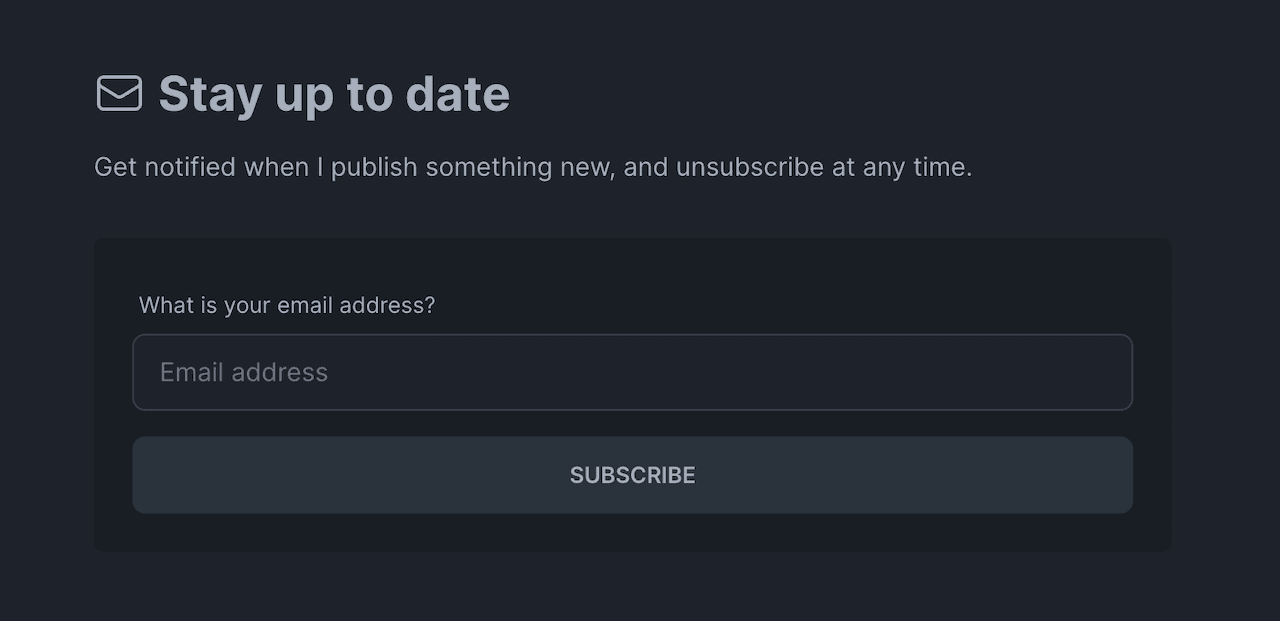The width and height of the screenshot is (1280, 621).
Task: Click "publish something new" in the description
Action: (x=471, y=167)
